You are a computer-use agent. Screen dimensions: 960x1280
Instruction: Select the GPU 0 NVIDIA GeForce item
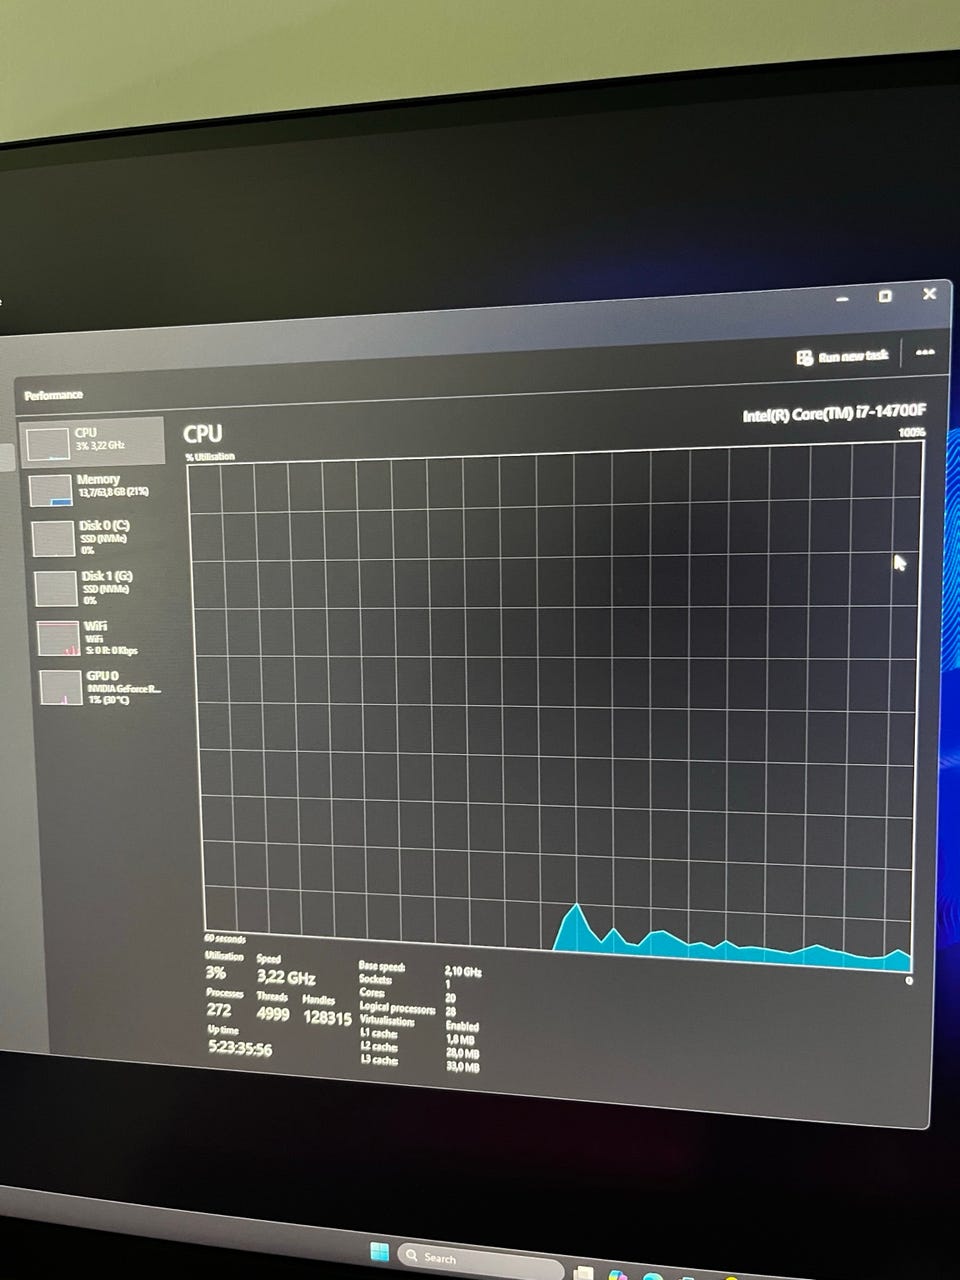pos(100,687)
